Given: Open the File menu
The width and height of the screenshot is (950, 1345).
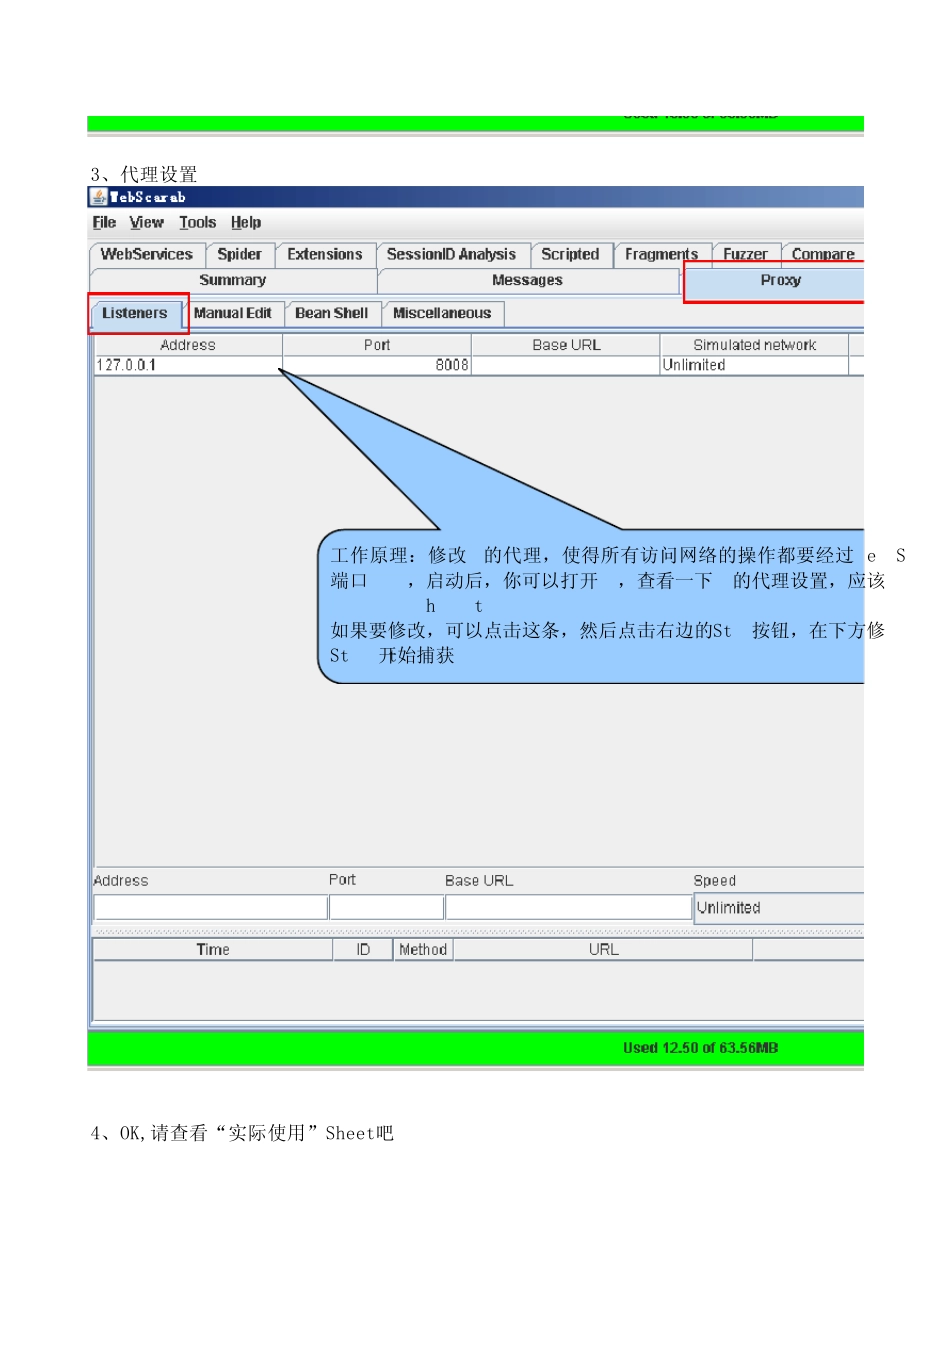Looking at the screenshot, I should 104,223.
